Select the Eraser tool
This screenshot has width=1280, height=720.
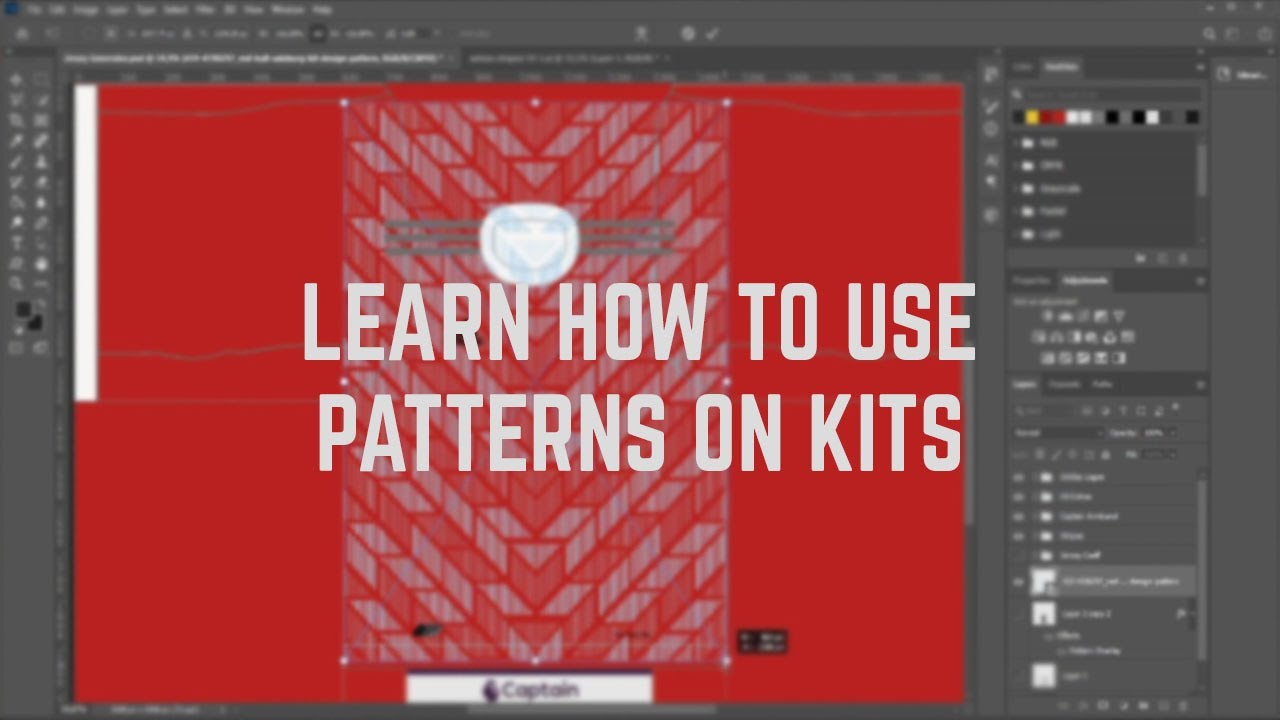(41, 182)
